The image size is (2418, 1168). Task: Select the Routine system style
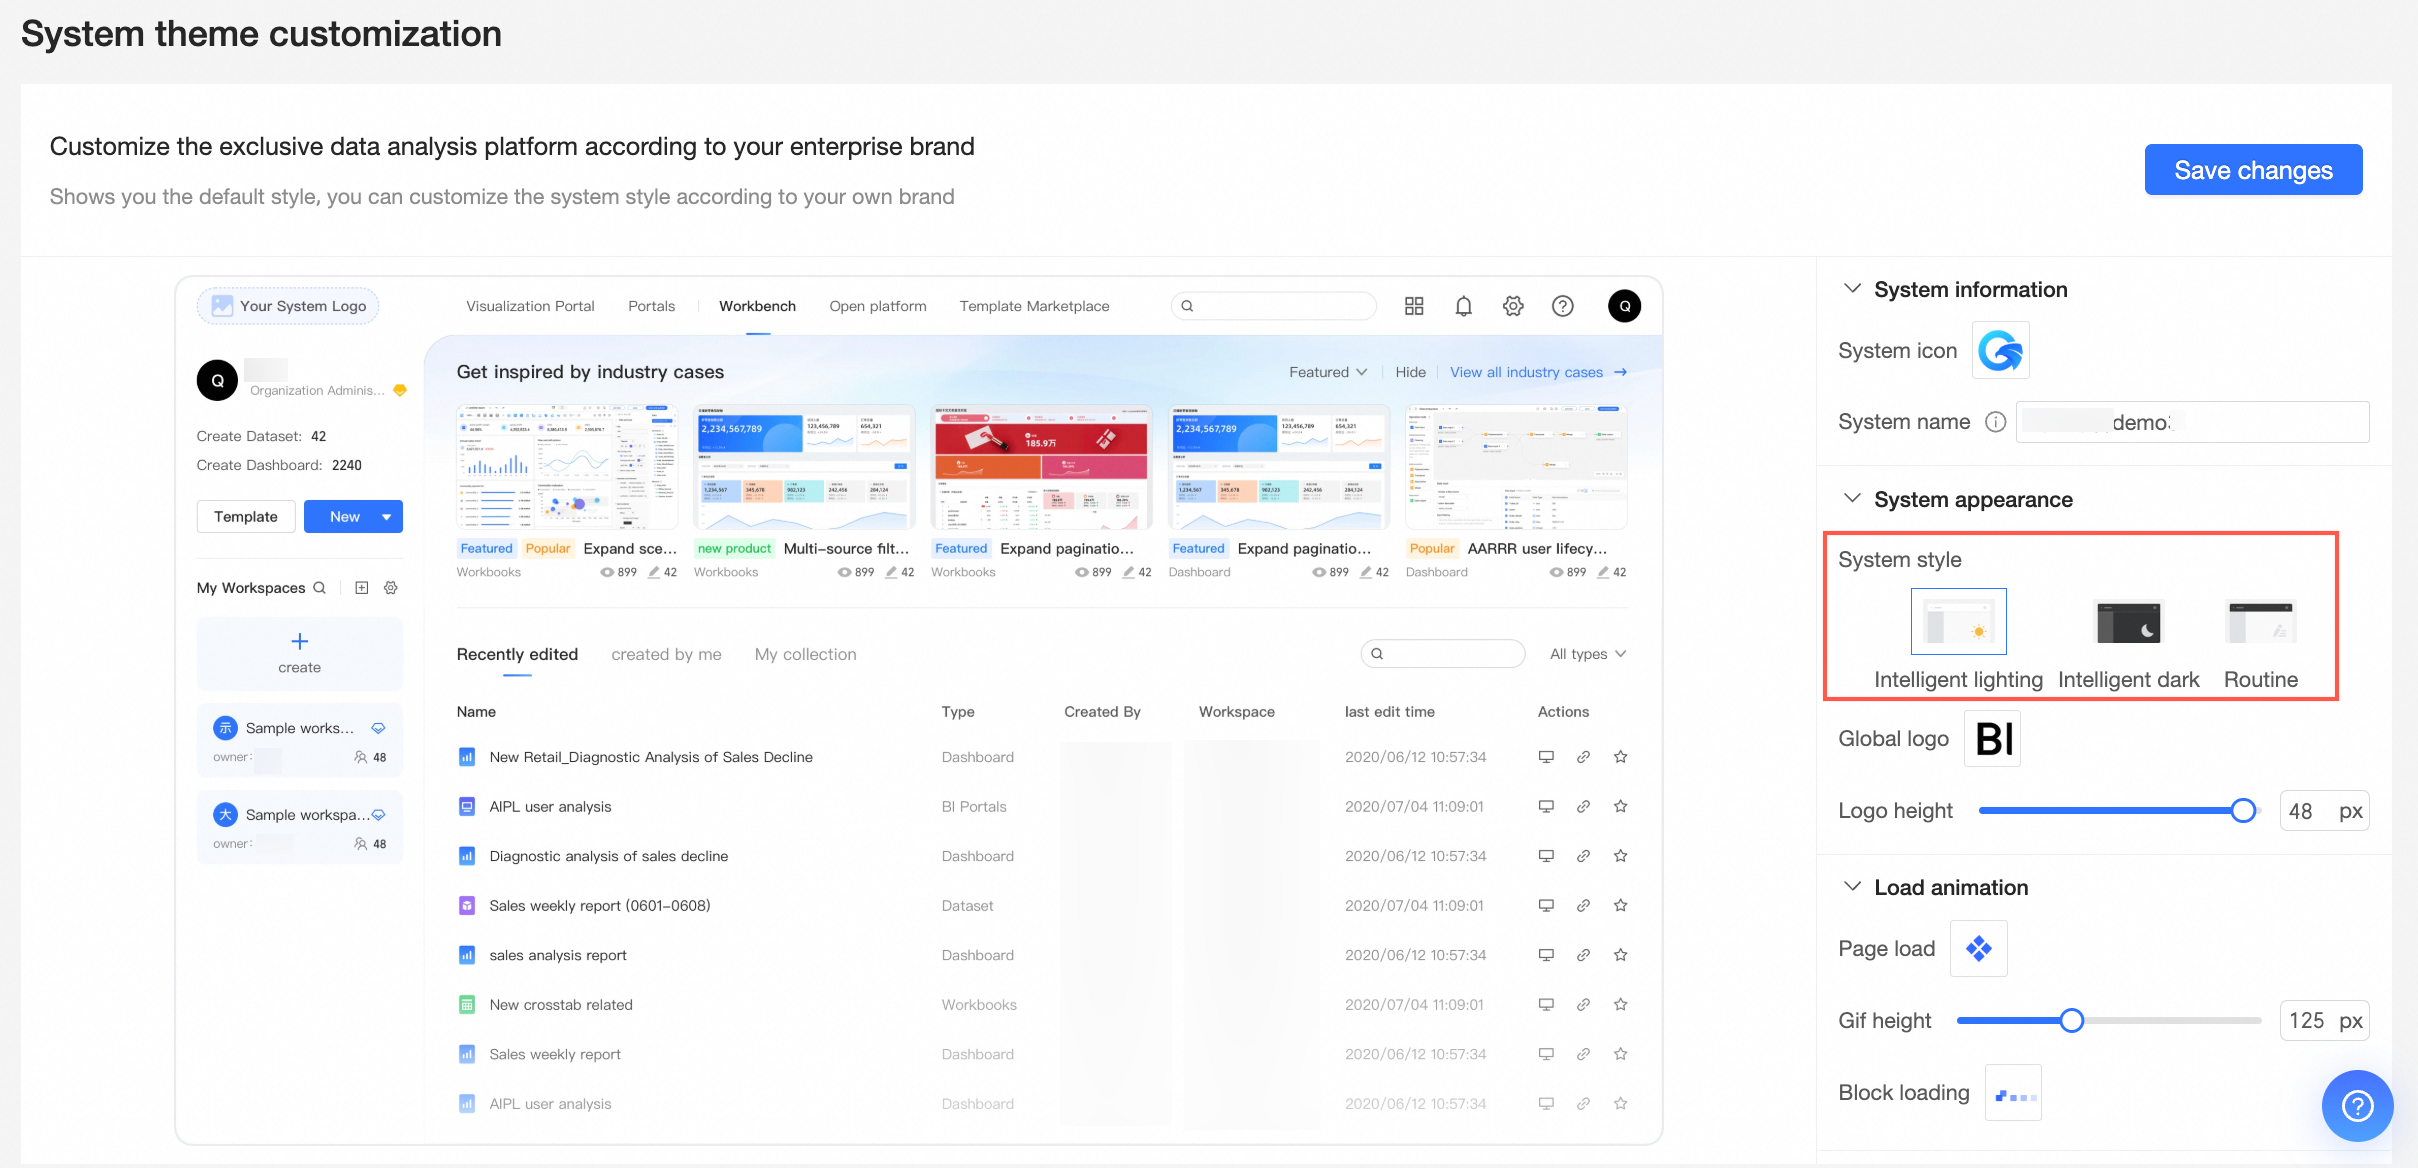2260,622
